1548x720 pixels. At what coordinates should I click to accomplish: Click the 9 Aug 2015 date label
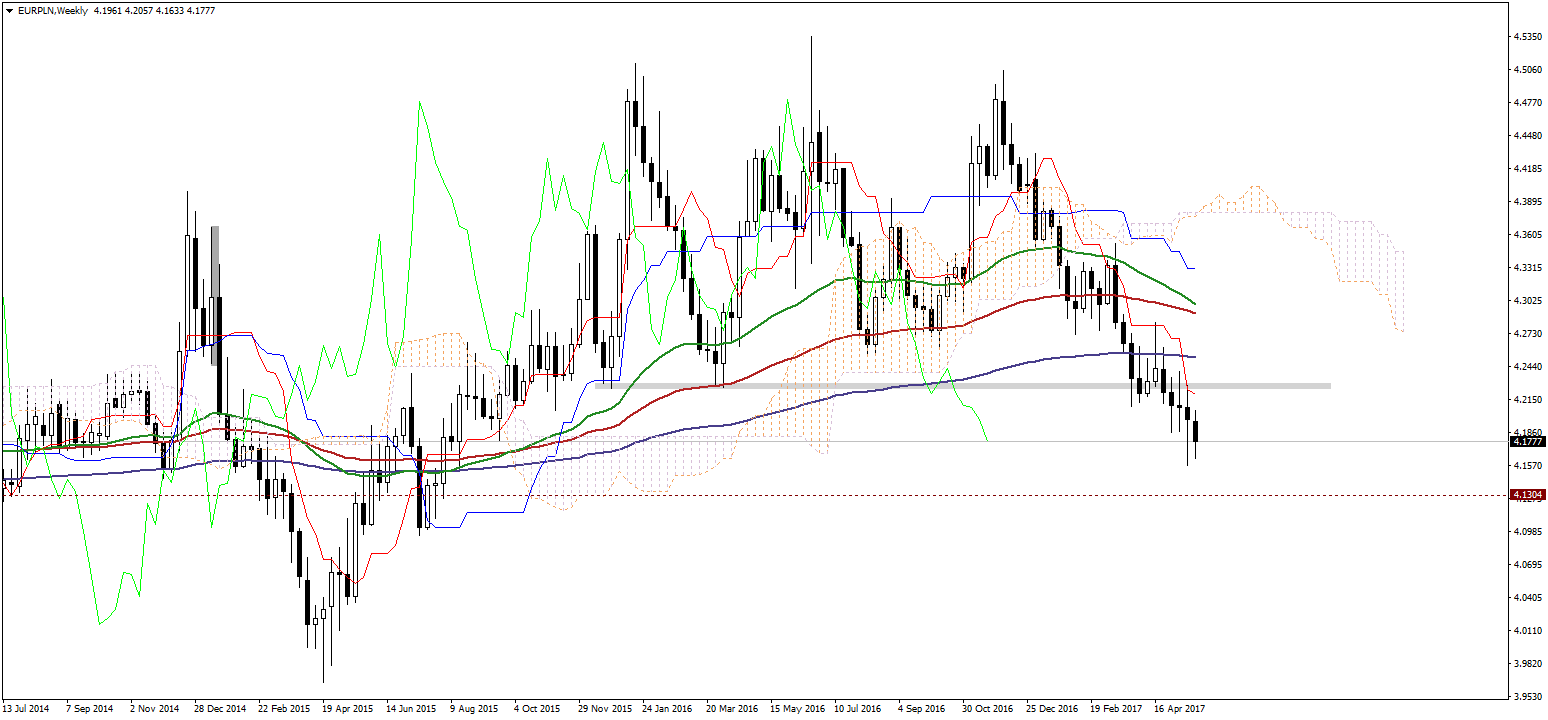tap(474, 708)
